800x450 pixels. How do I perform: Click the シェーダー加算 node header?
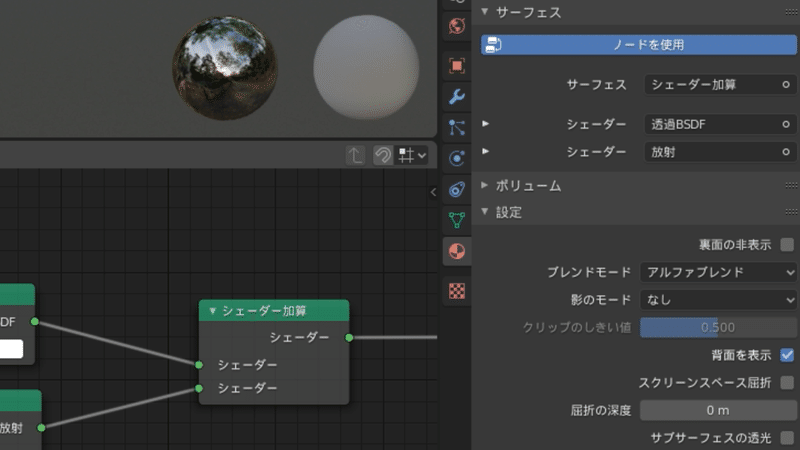pos(274,311)
